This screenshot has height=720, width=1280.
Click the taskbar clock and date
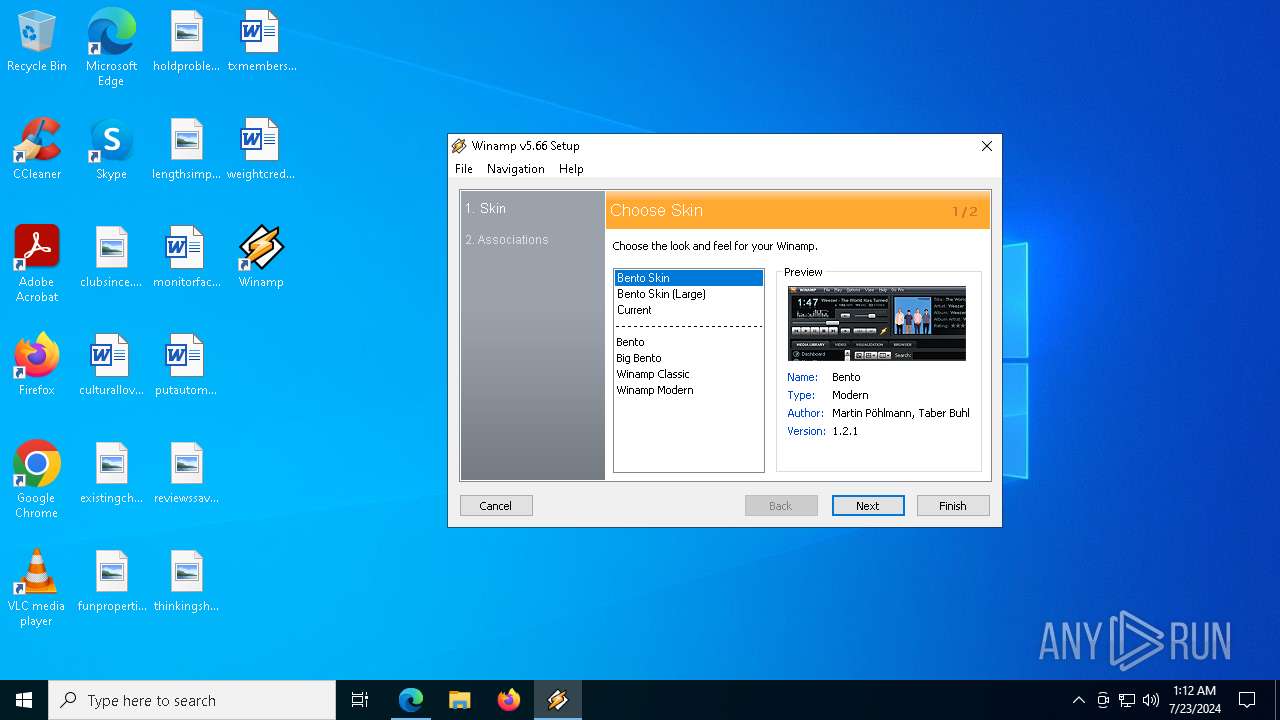pyautogui.click(x=1194, y=700)
